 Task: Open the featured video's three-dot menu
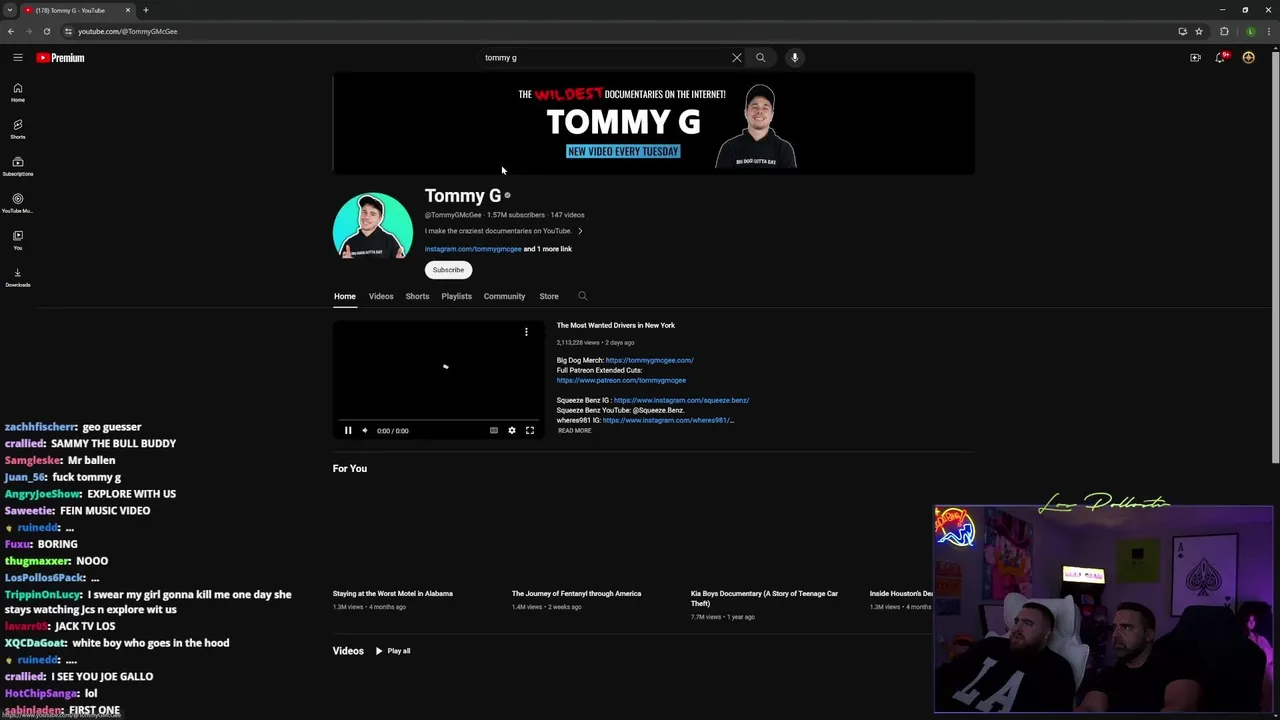pos(526,332)
